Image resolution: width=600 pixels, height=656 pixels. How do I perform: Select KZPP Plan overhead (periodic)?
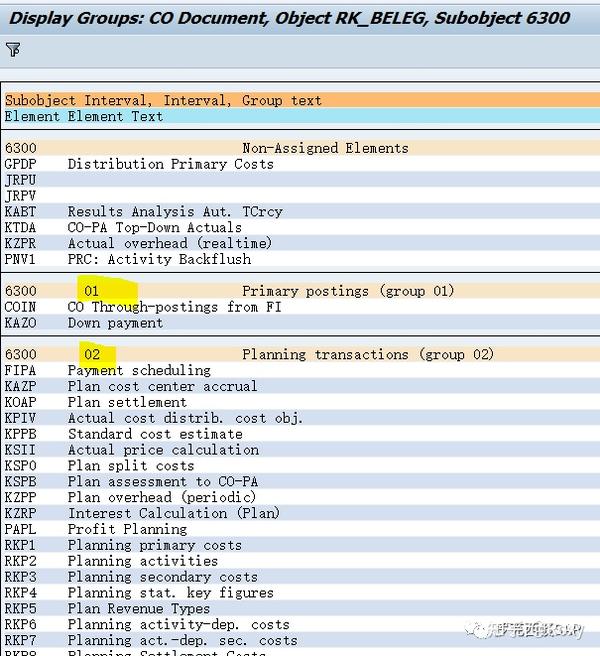(301, 498)
